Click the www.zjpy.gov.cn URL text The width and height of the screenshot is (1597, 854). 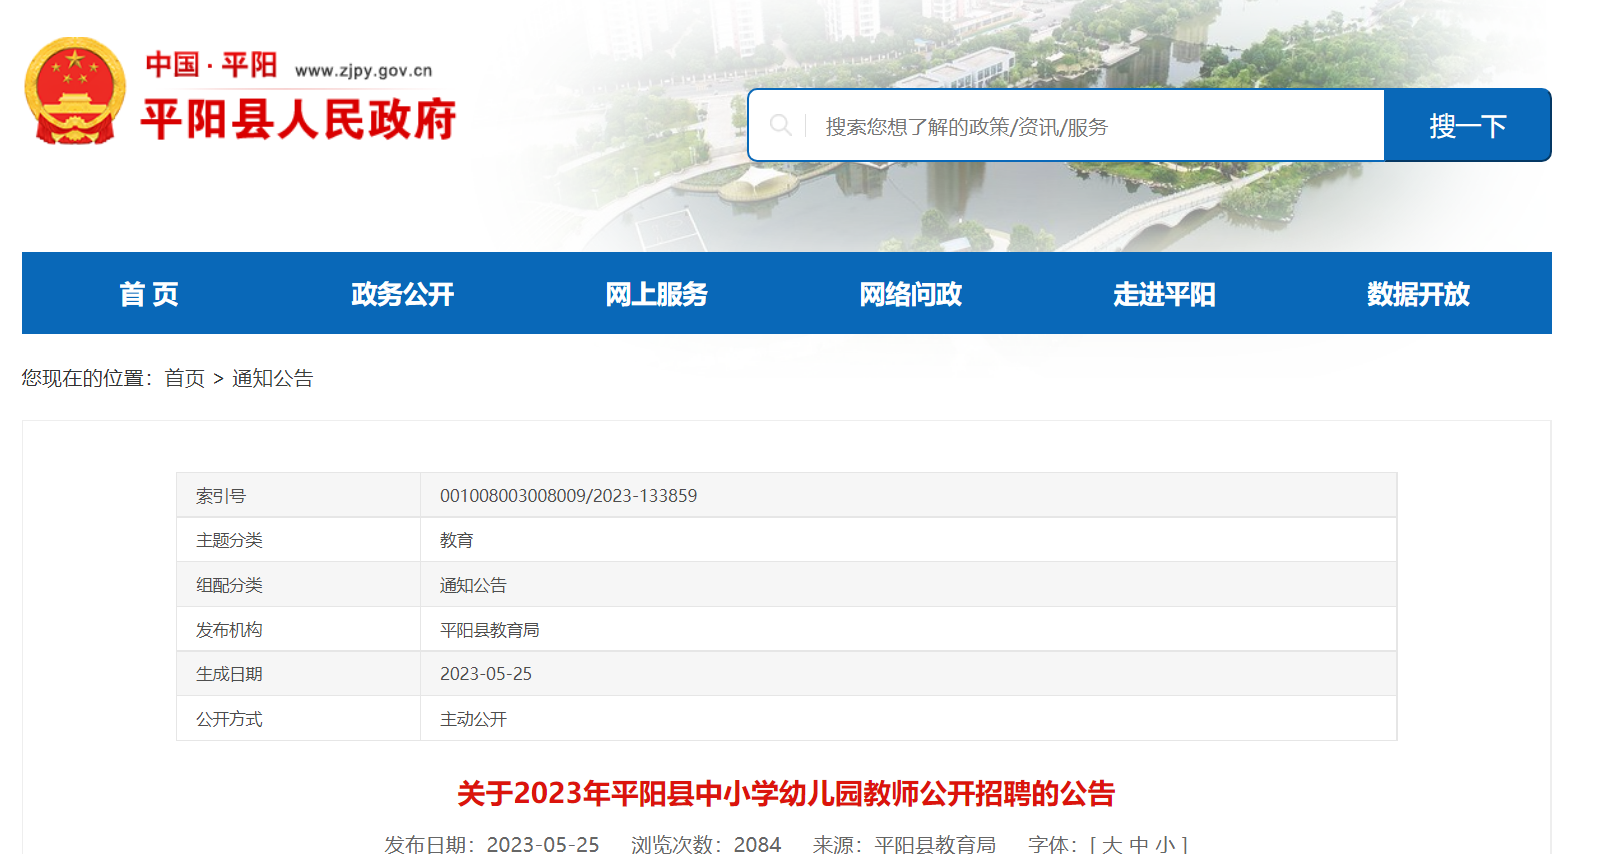[x=364, y=70]
